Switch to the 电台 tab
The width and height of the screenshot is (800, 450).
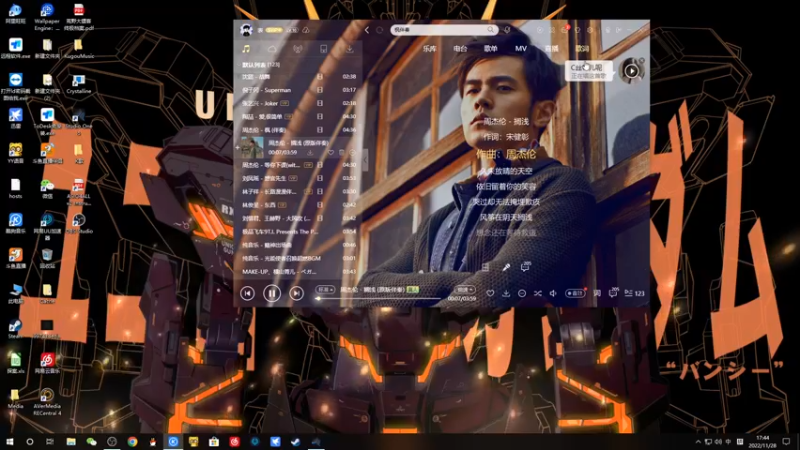pyautogui.click(x=460, y=48)
